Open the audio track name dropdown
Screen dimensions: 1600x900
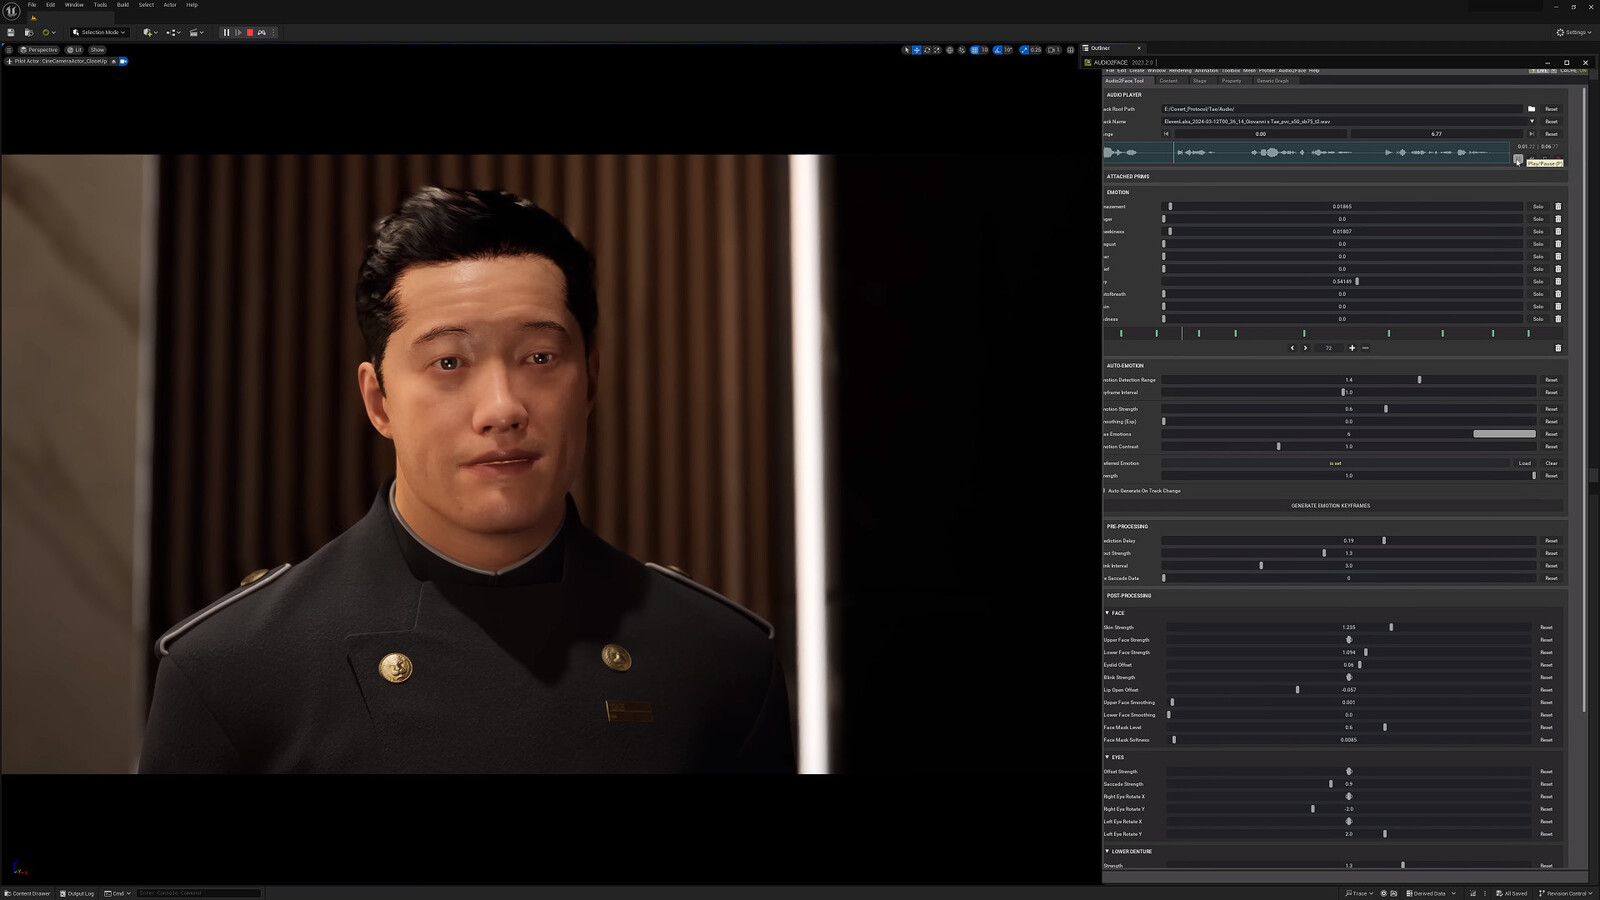click(x=1531, y=122)
